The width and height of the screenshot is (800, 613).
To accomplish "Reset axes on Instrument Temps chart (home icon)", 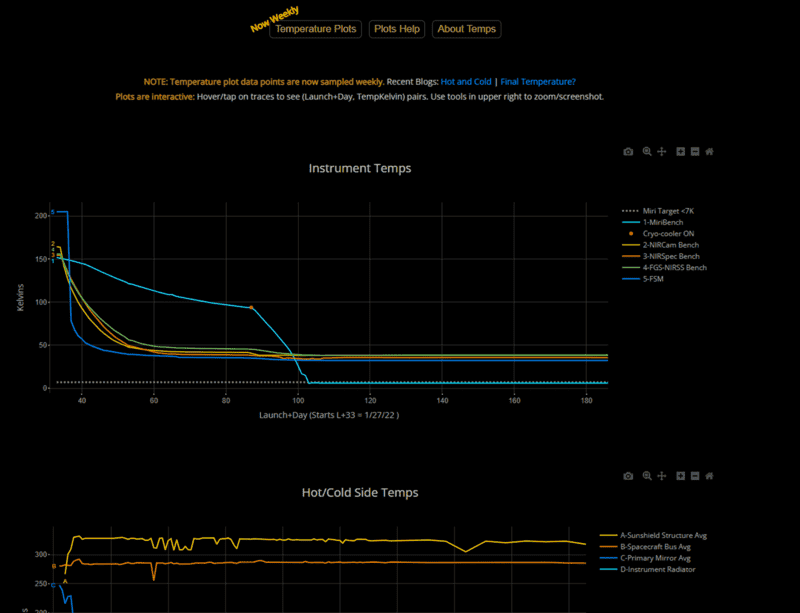I will pos(709,152).
